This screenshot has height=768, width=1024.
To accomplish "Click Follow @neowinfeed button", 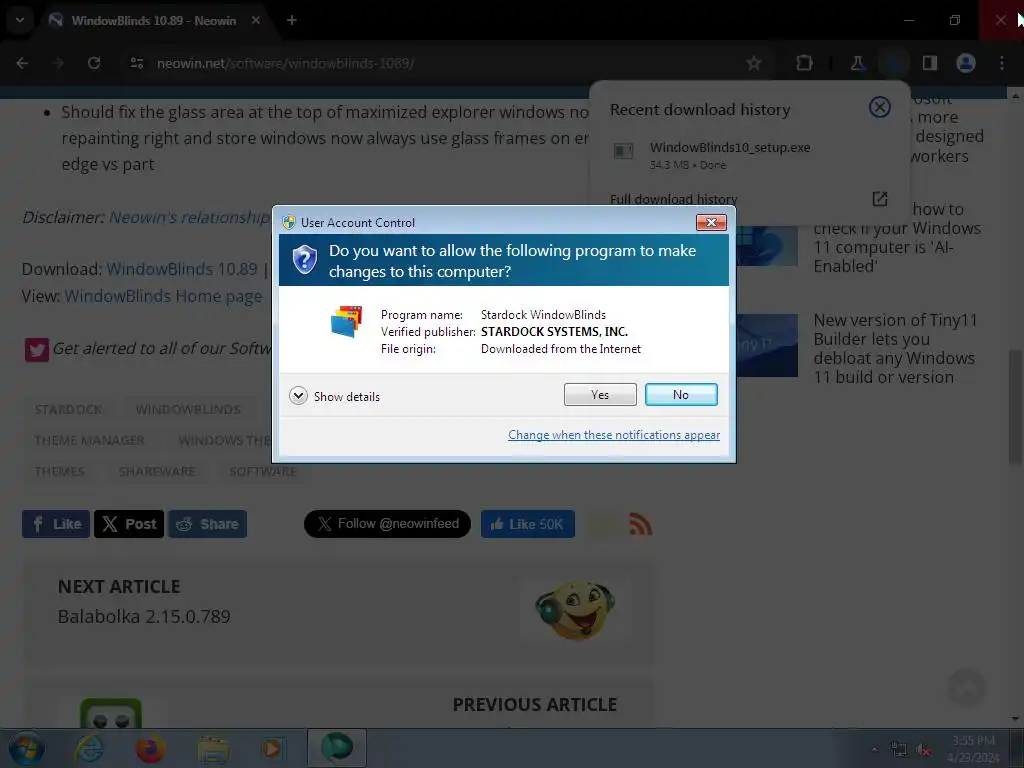I will pos(387,524).
